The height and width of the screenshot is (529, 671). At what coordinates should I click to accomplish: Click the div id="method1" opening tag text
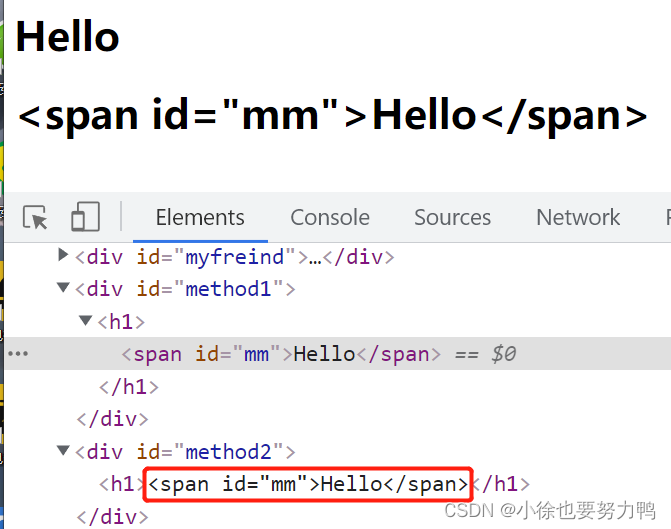(185, 289)
